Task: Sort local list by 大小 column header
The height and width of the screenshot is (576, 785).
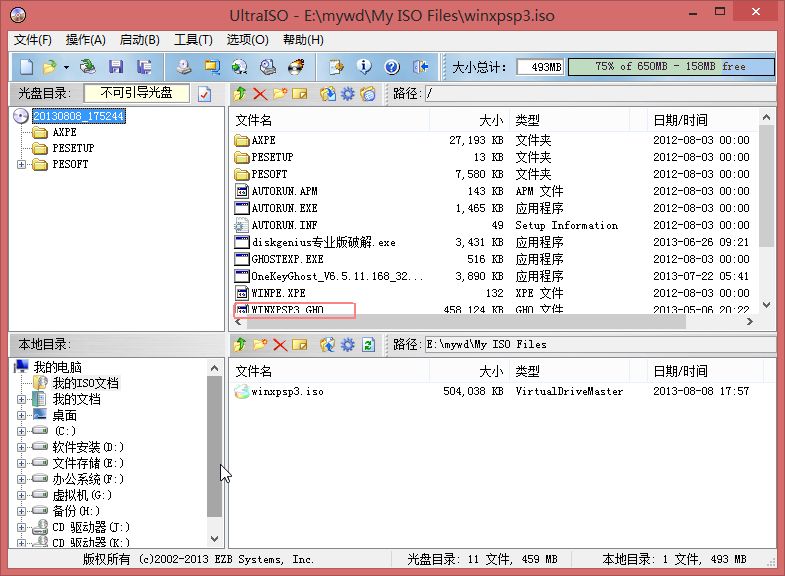Action: point(470,371)
